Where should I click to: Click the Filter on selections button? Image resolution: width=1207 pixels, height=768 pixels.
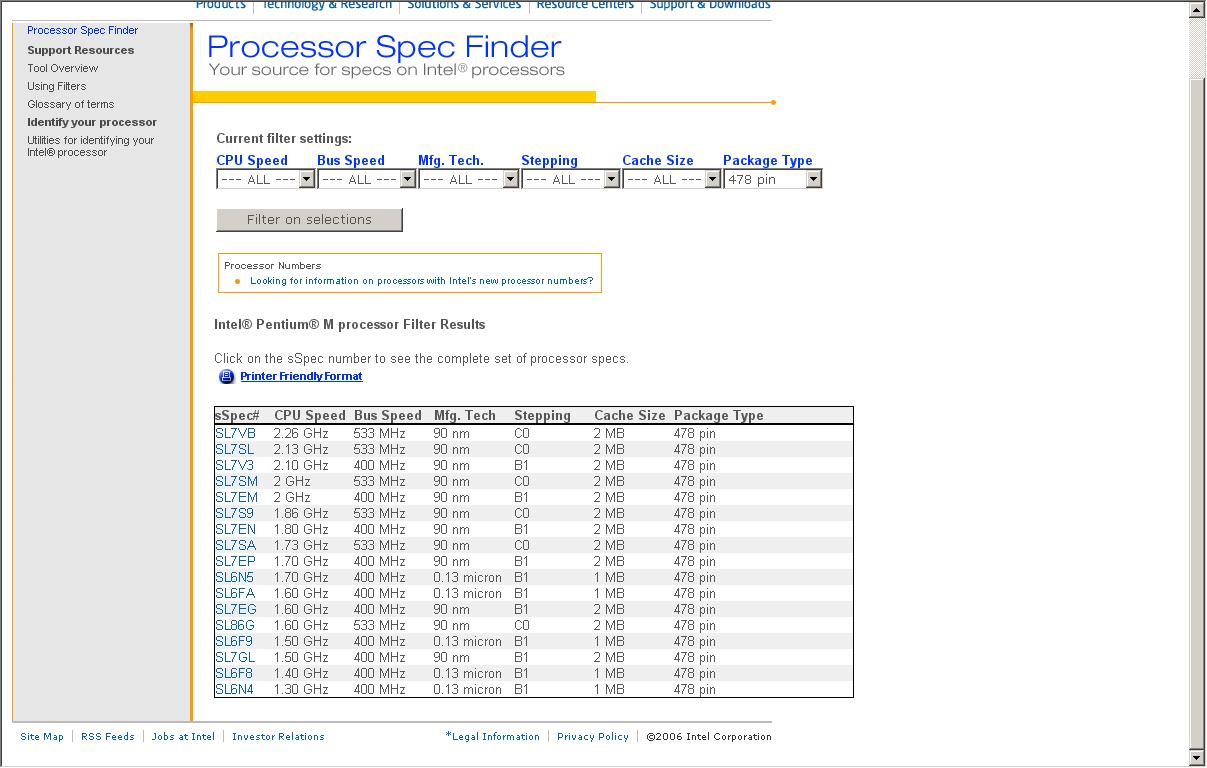309,220
